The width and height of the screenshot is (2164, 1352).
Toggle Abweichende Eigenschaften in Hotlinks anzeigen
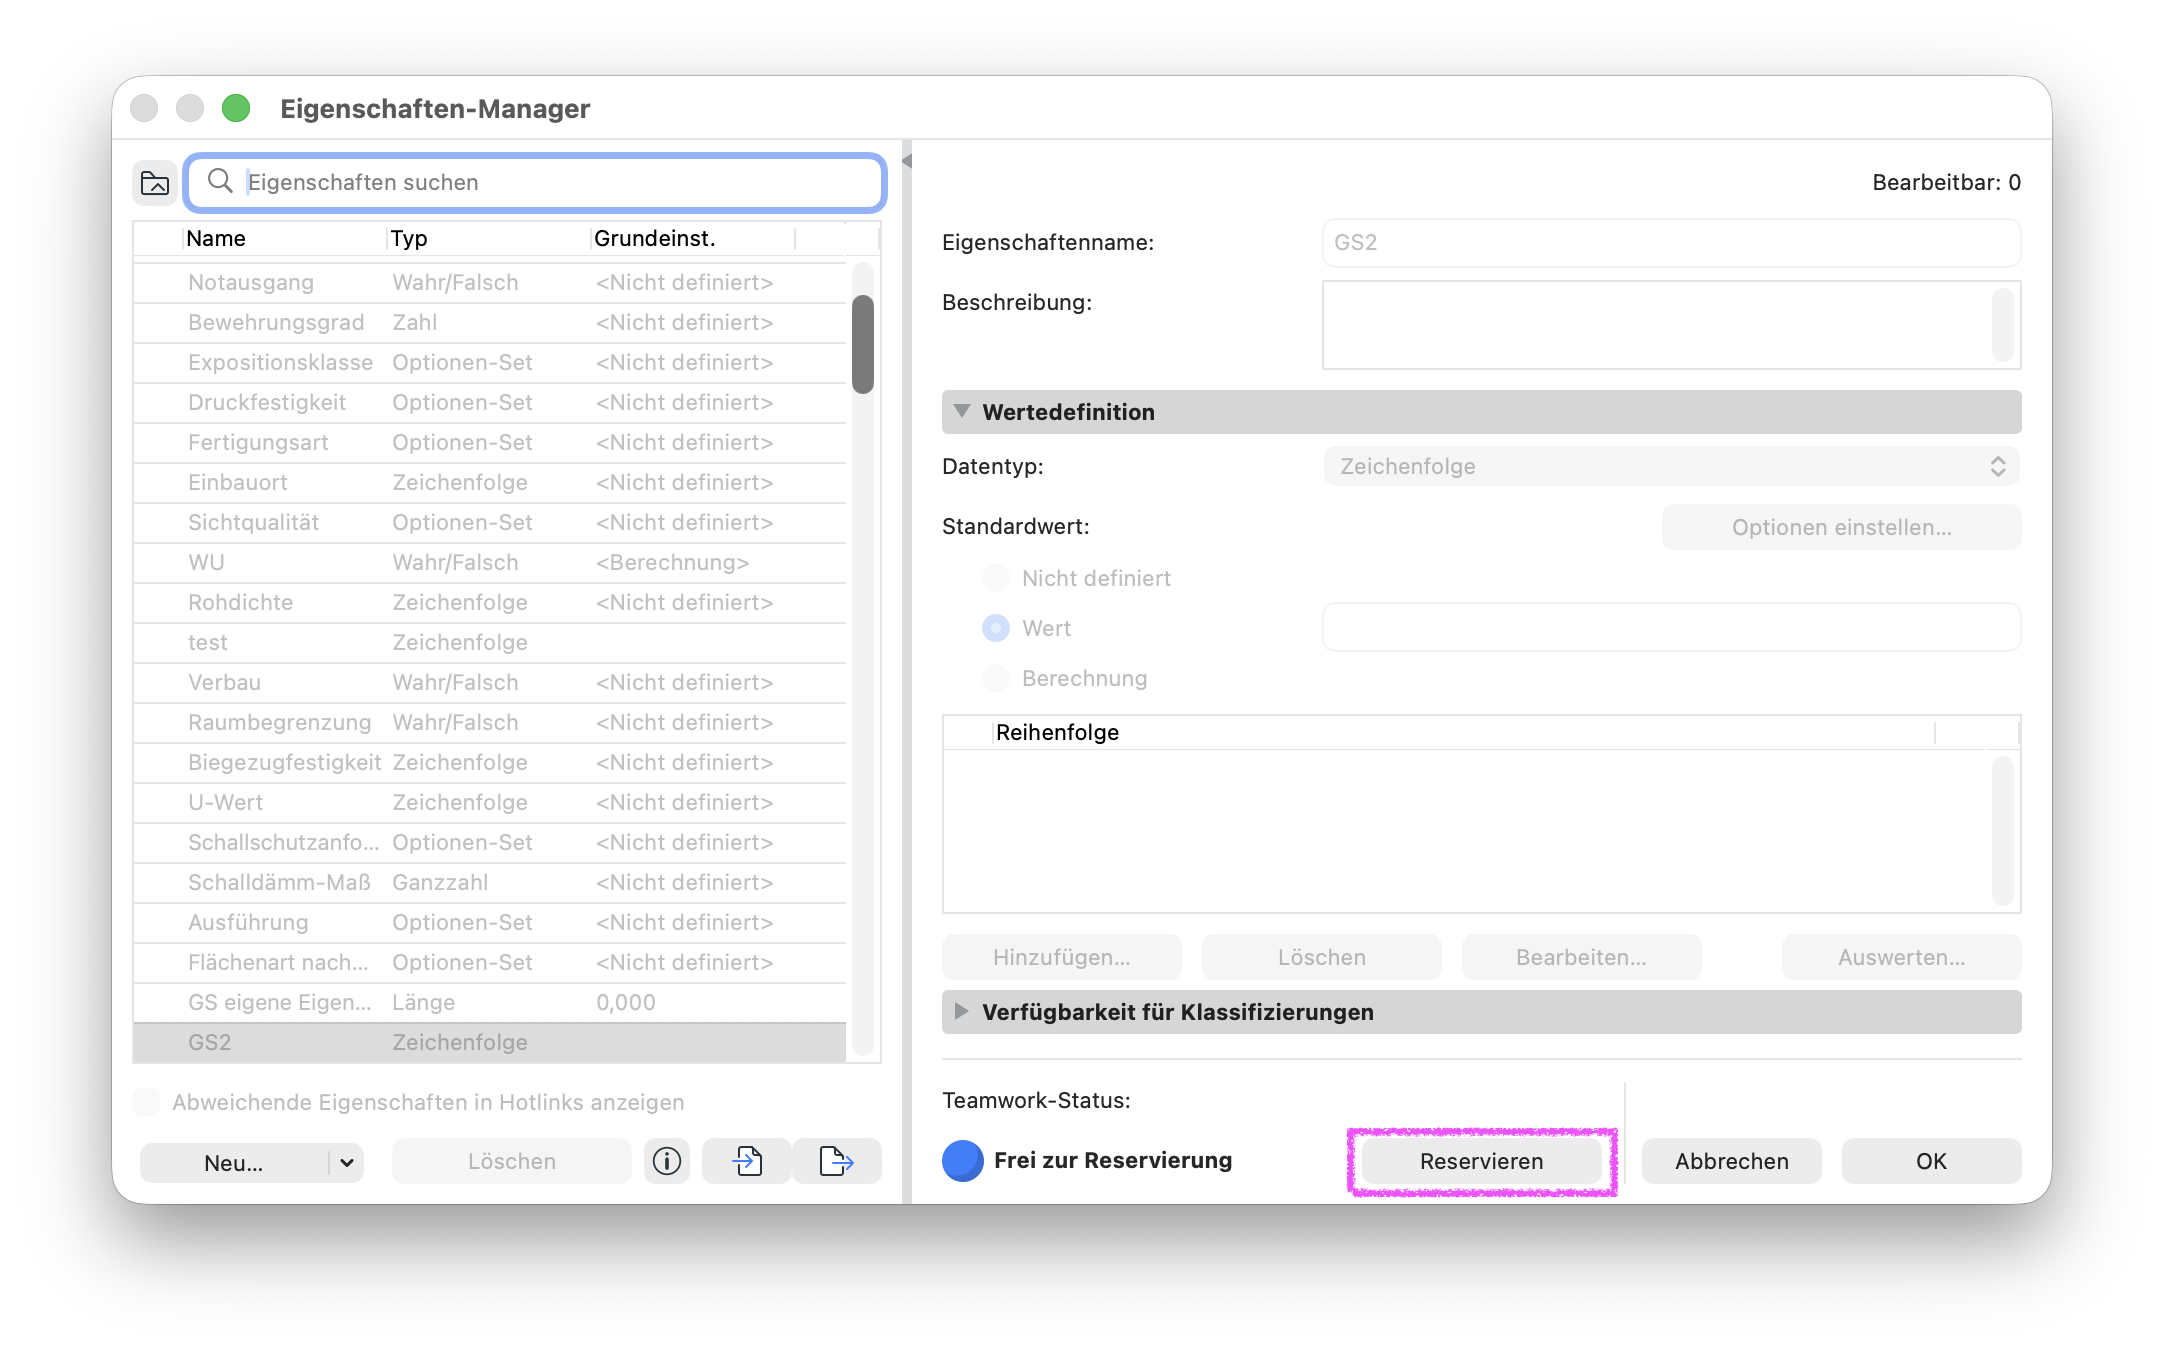146,1102
